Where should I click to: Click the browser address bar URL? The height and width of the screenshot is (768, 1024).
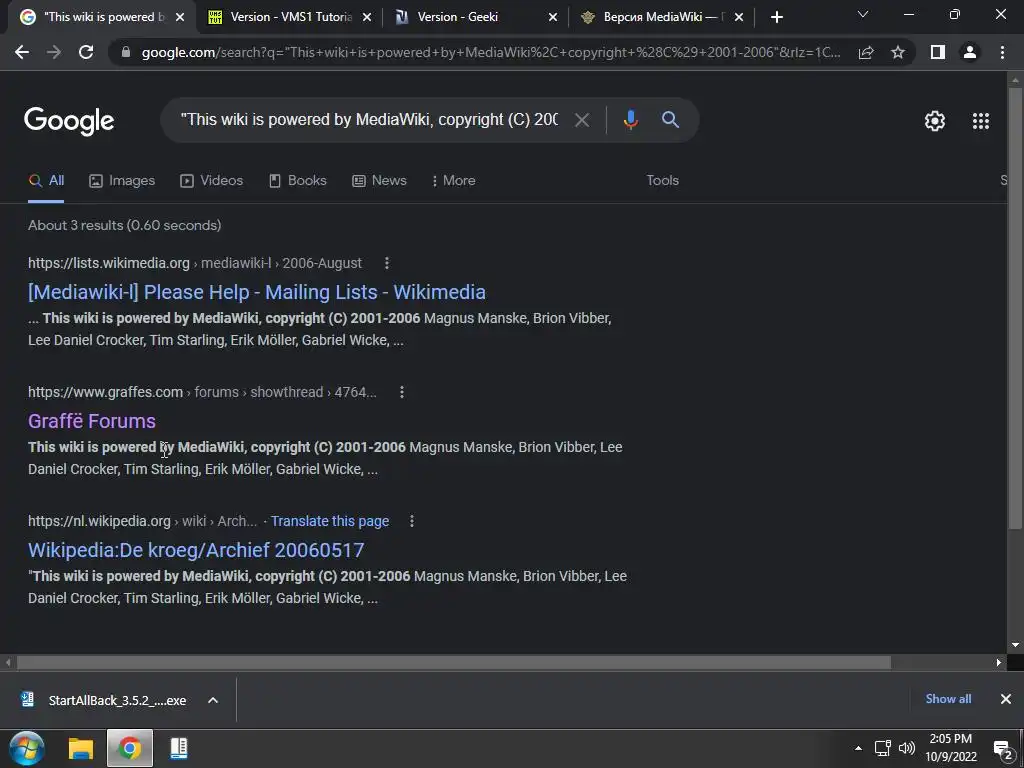click(491, 52)
